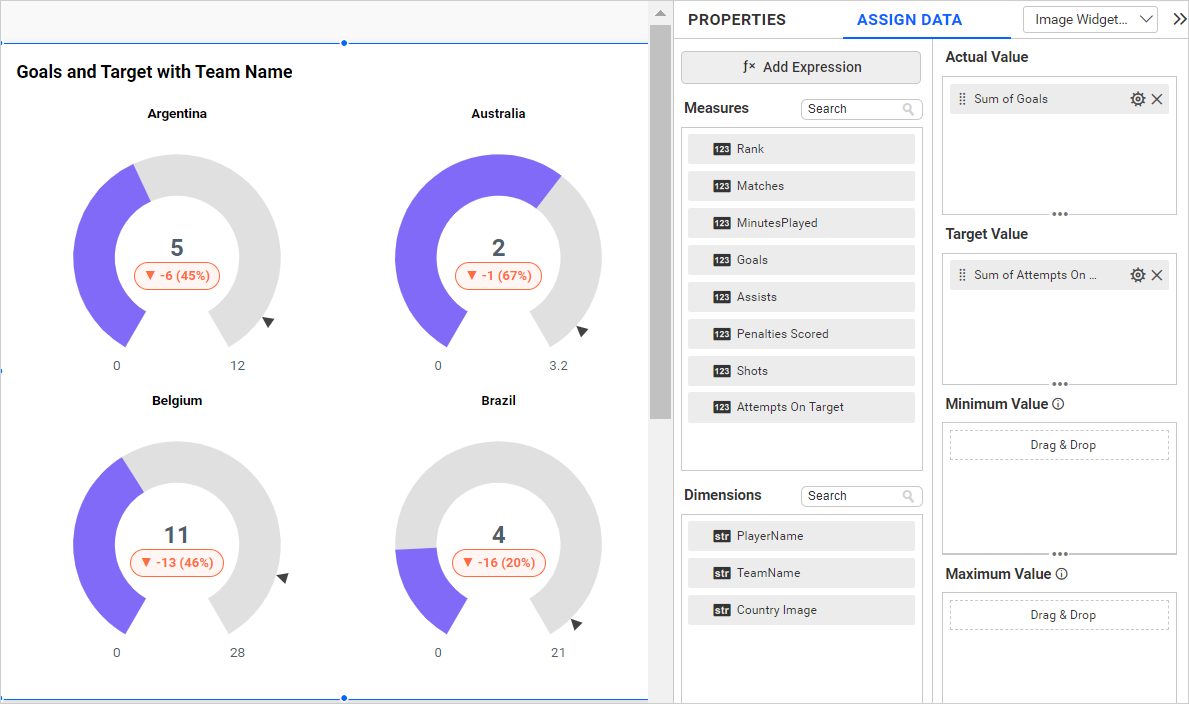Click the Maximum Value info icon

(1061, 575)
